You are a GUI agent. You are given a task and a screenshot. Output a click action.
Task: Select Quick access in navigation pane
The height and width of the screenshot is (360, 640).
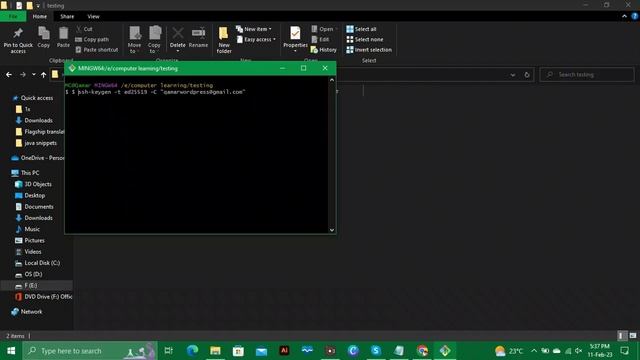point(33,98)
